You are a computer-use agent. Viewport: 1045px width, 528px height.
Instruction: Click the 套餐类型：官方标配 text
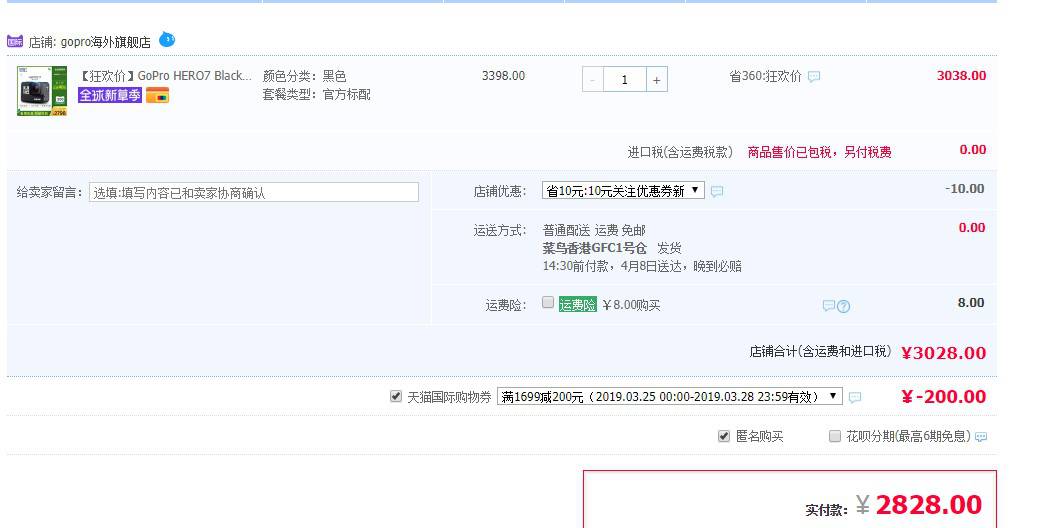click(317, 95)
